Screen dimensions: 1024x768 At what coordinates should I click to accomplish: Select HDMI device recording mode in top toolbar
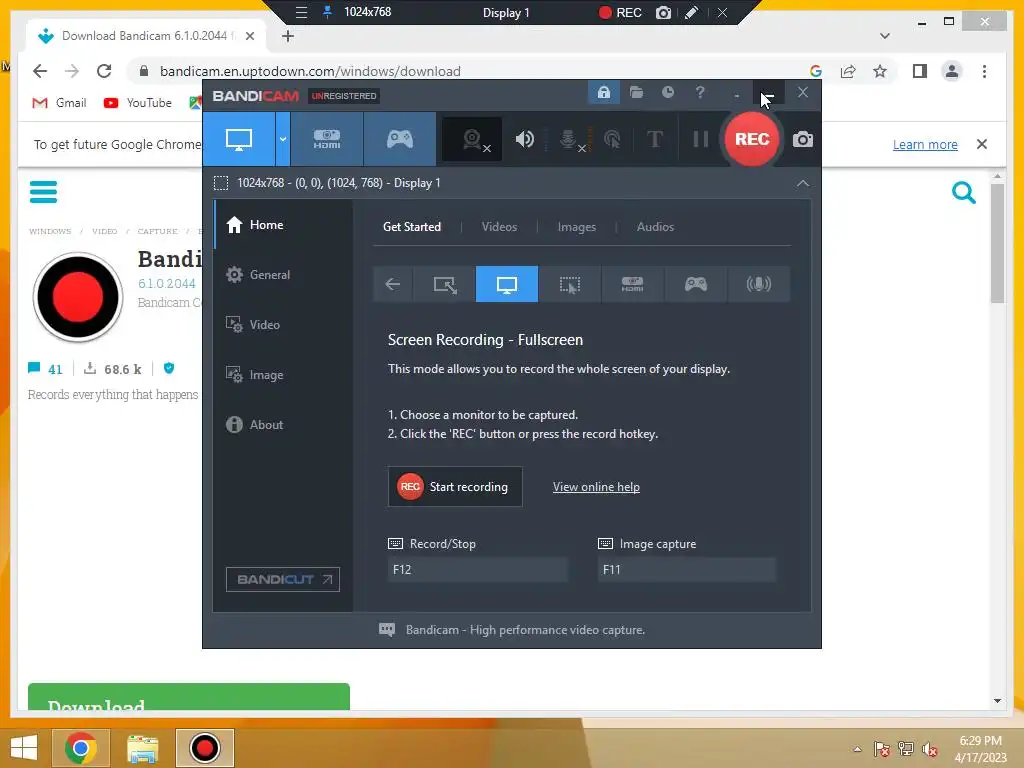(327, 139)
